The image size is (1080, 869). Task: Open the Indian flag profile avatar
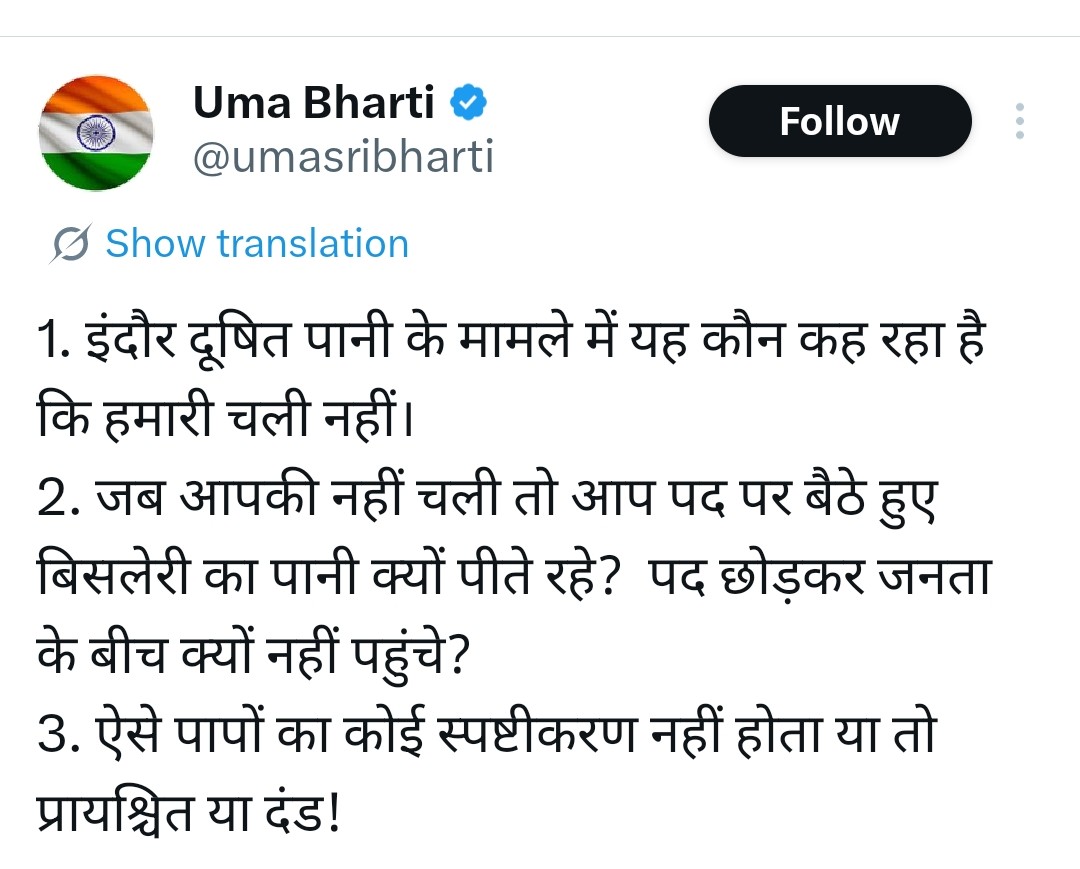pos(95,133)
